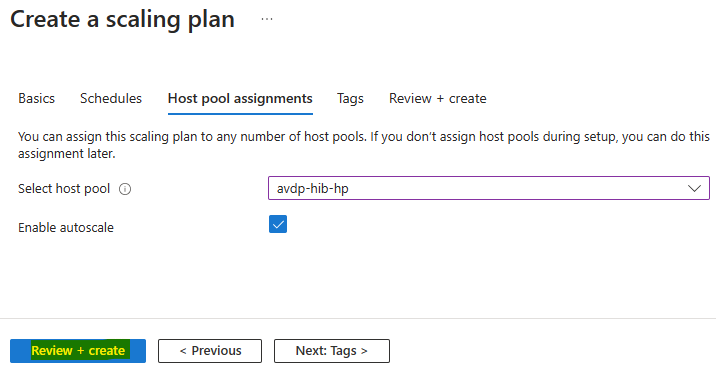716x371 pixels.
Task: Click the Create a scaling plan title
Action: [122, 20]
